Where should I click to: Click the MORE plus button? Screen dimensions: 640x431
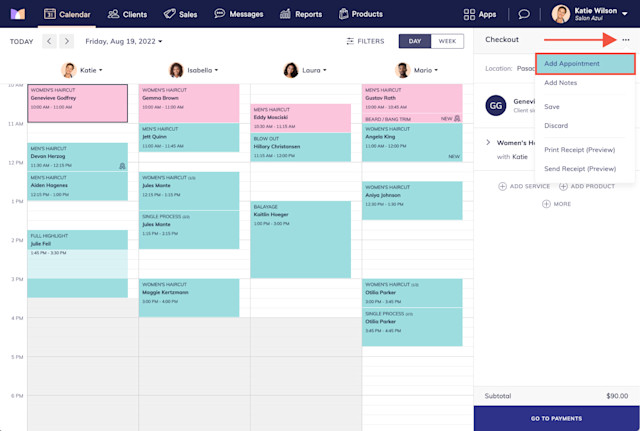point(556,204)
